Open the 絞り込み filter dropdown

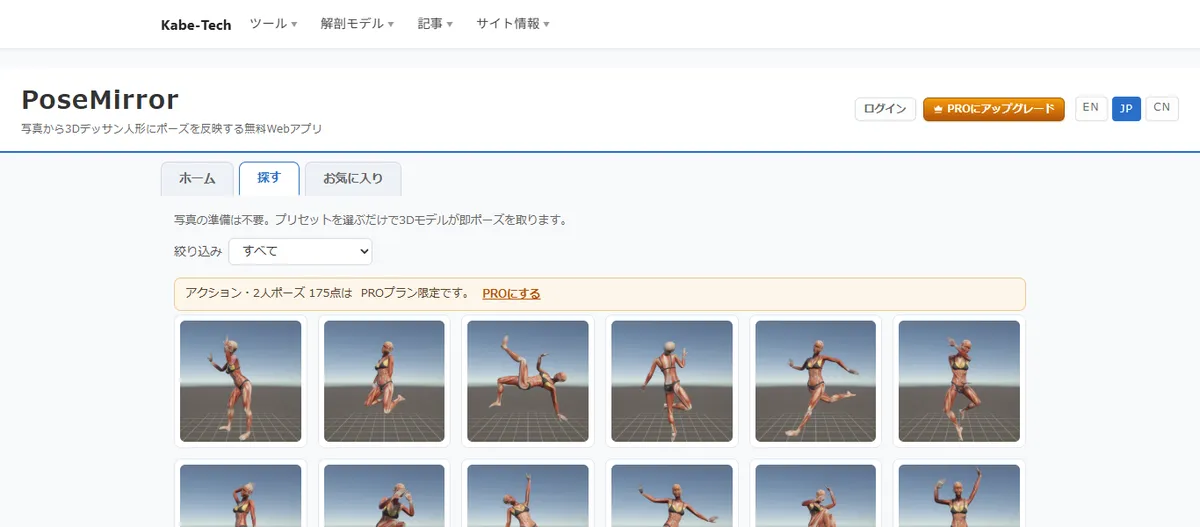(x=300, y=251)
